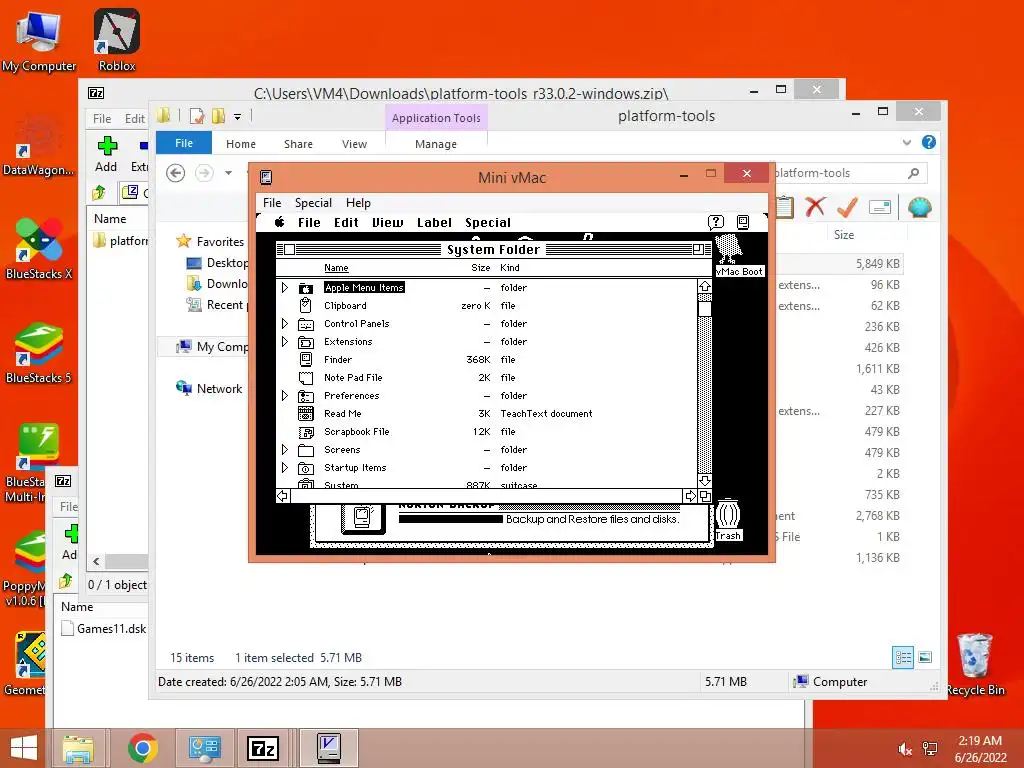The height and width of the screenshot is (768, 1024).
Task: Click System Folder horizontal scroll right arrow
Action: point(690,496)
